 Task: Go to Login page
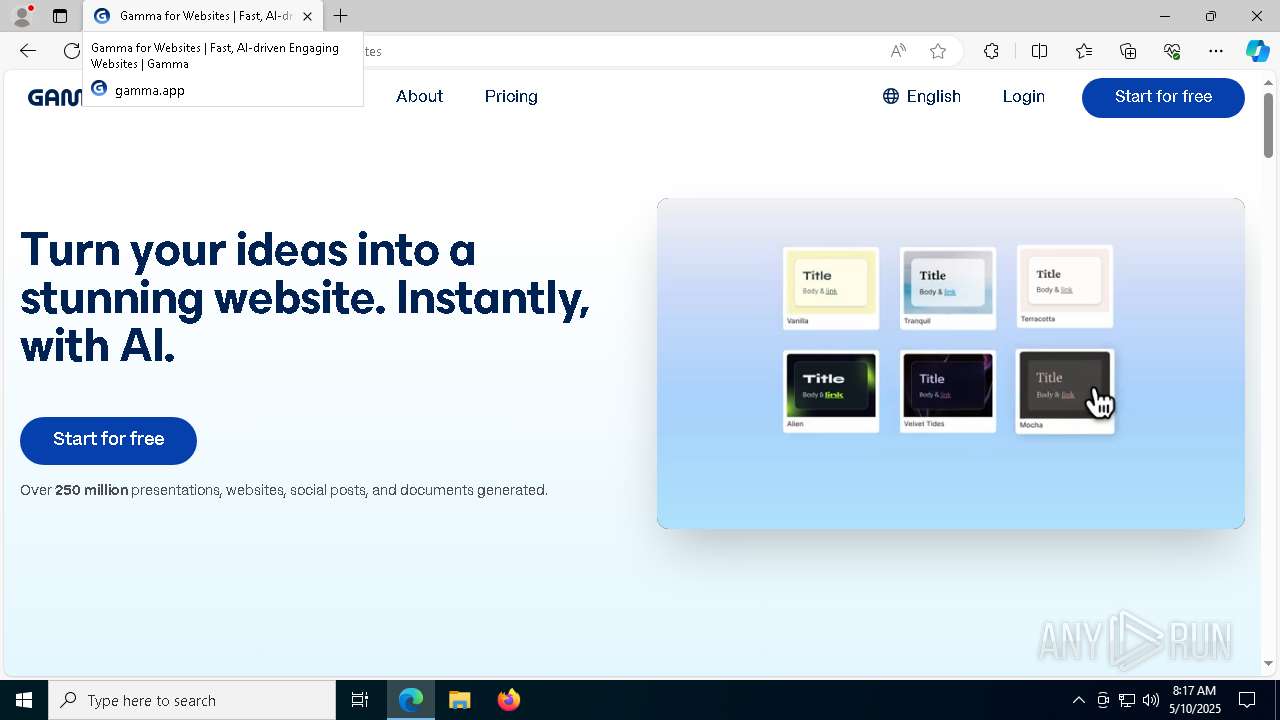coord(1023,97)
